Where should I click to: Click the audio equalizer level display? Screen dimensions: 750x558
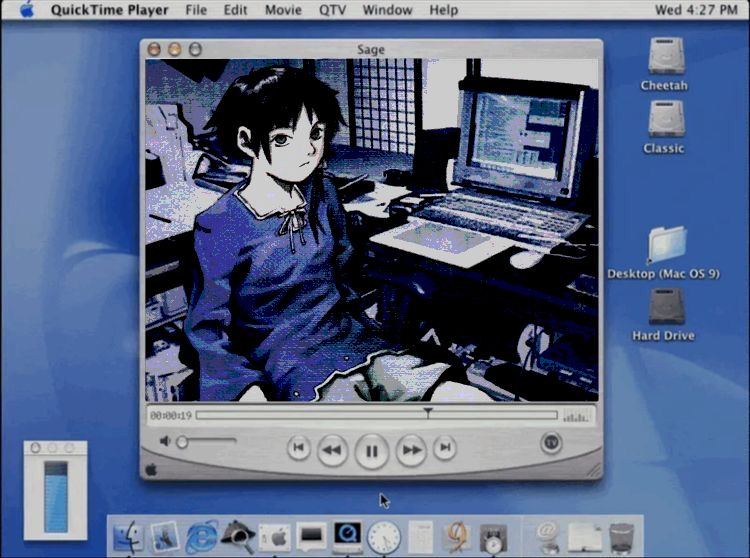[x=576, y=415]
